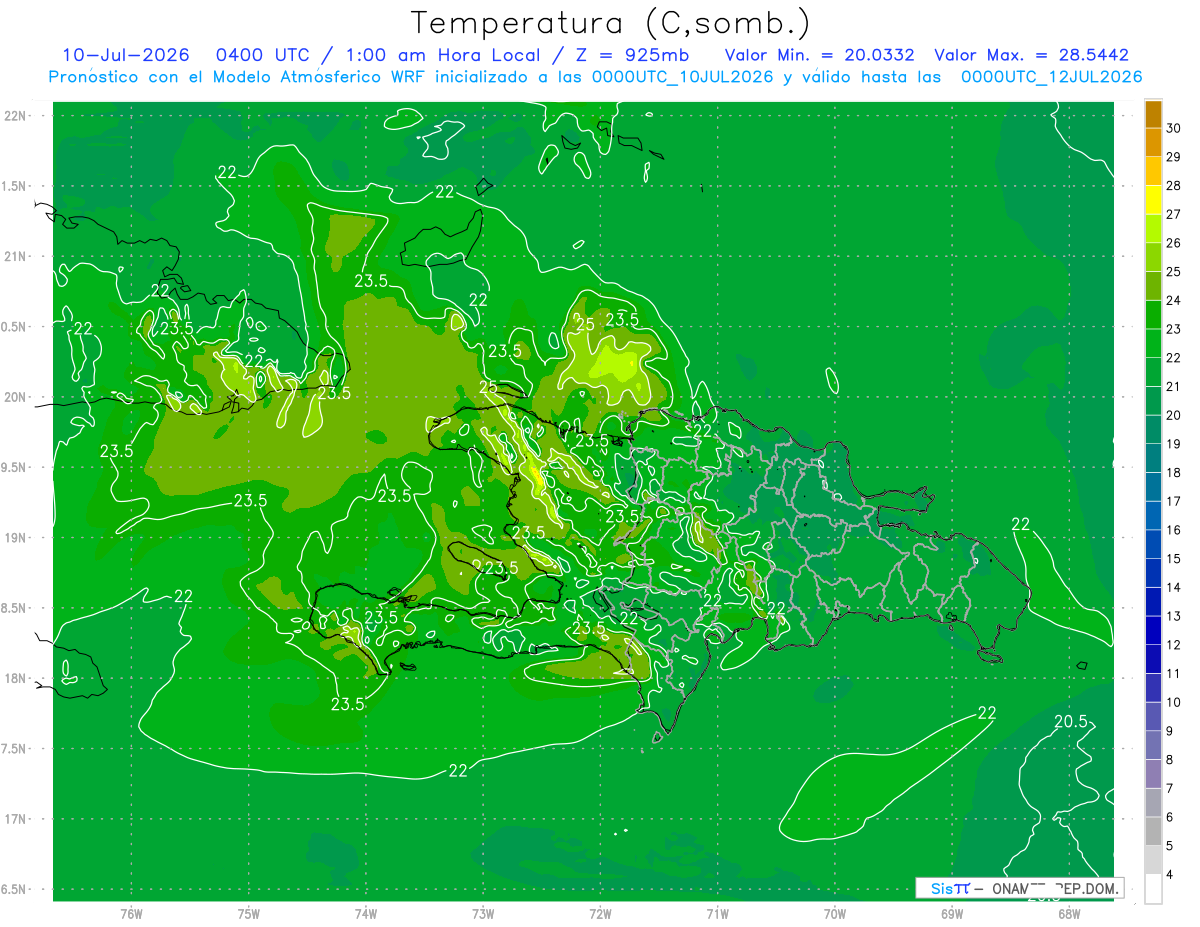Click the '22N' latitude axis label
Screen dimensions: 1200x927
(15, 116)
